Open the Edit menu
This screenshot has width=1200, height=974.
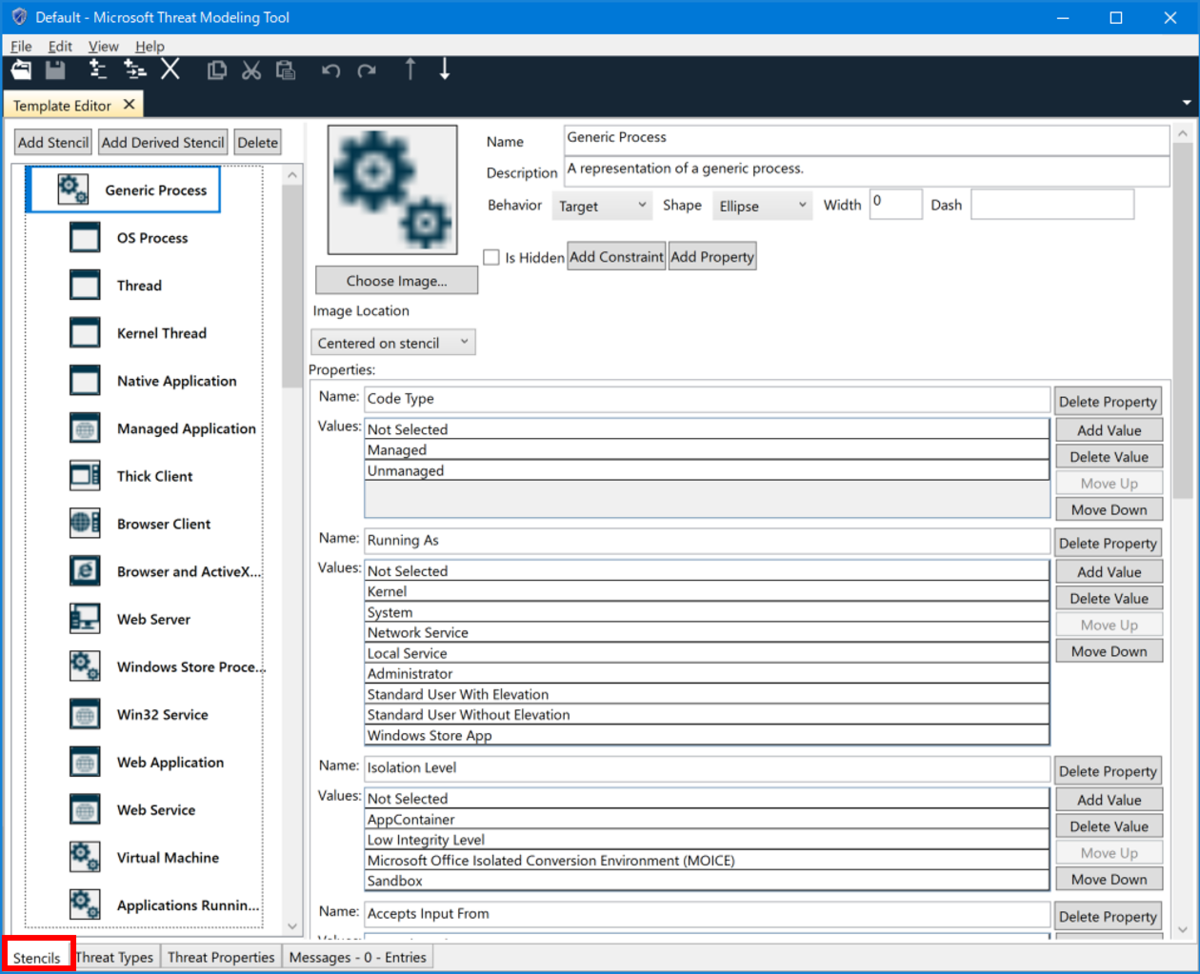click(60, 46)
